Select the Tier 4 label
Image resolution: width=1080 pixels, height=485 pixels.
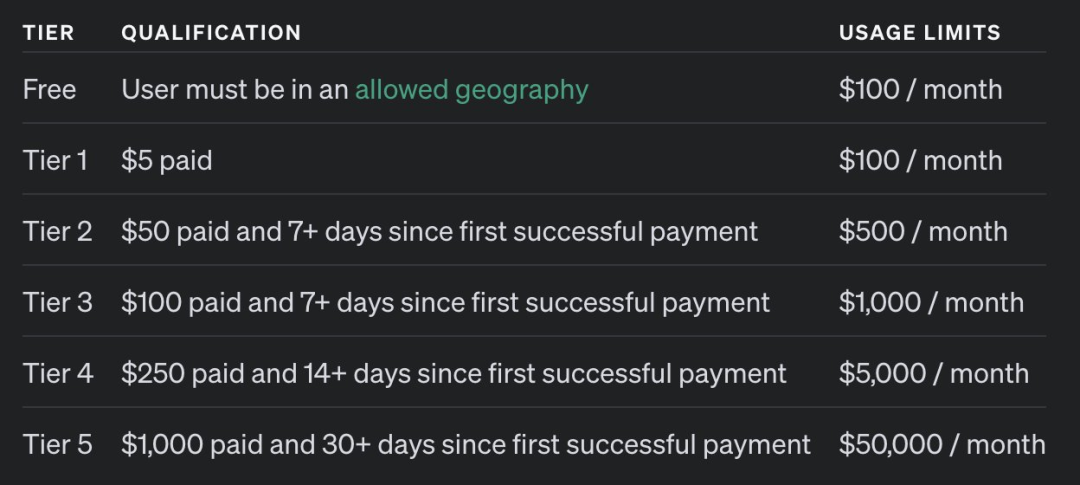click(57, 374)
